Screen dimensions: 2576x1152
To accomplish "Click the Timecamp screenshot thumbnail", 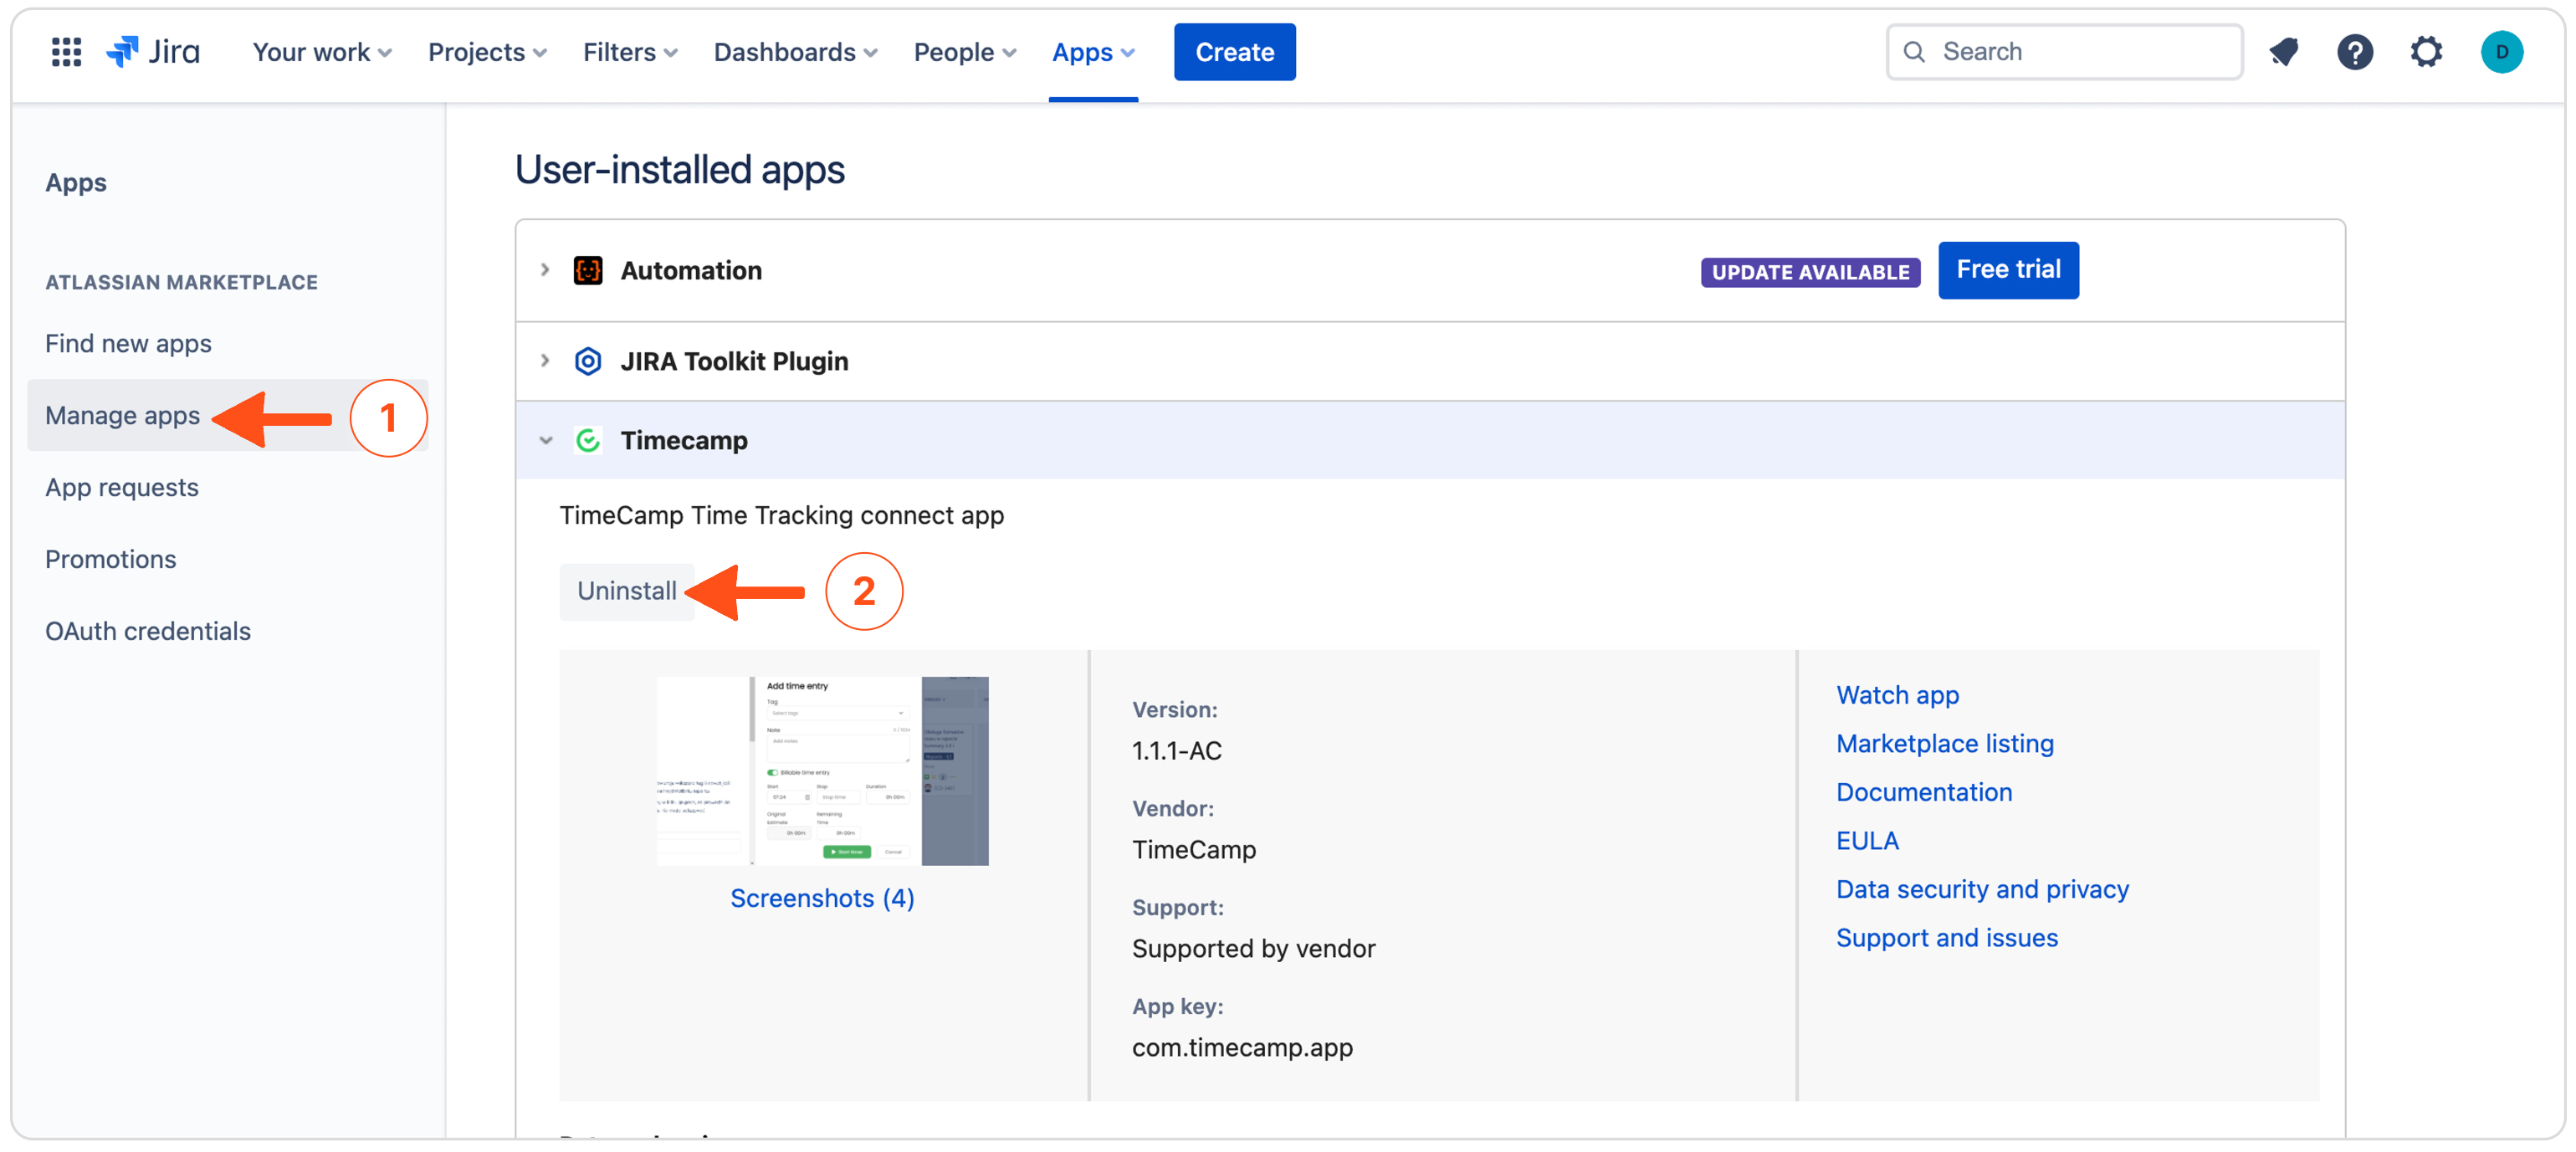I will coord(822,771).
